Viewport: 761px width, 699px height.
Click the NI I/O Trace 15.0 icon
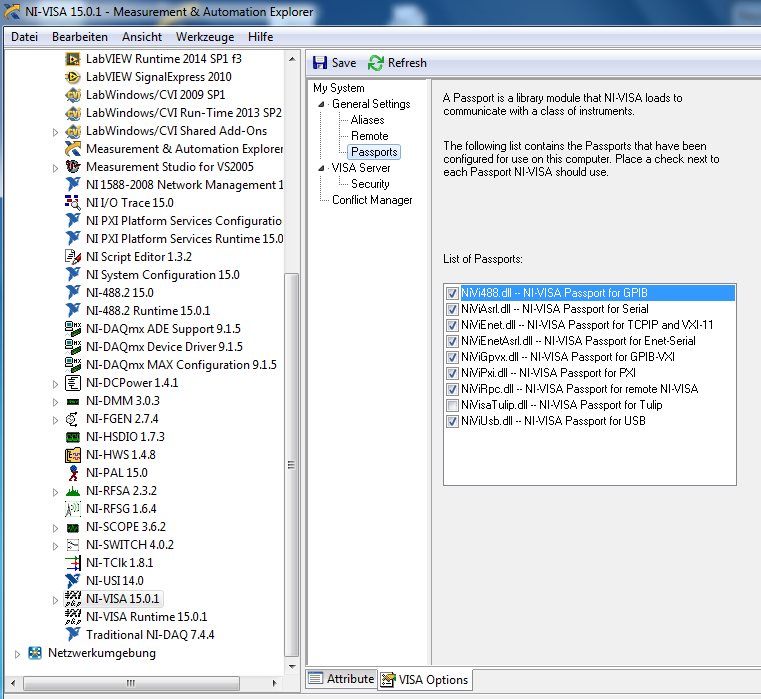click(x=73, y=203)
